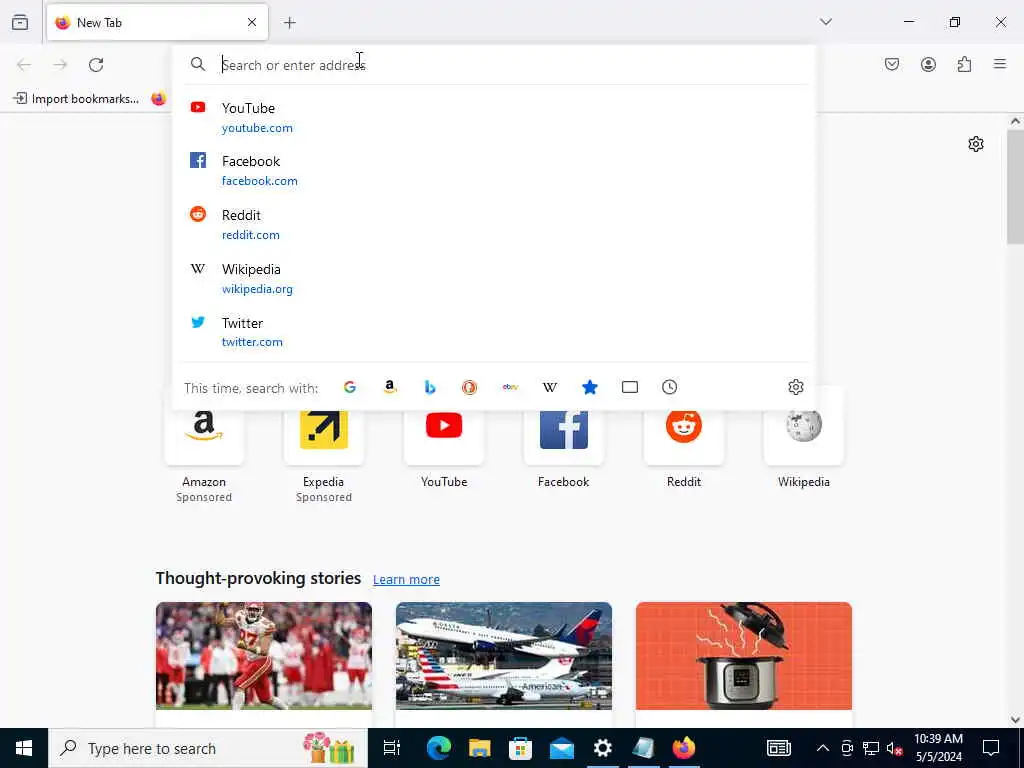Select the New Tab tab

157,23
